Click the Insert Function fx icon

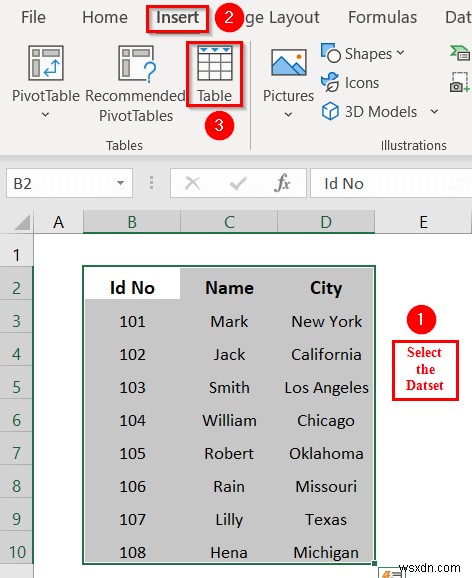click(282, 183)
